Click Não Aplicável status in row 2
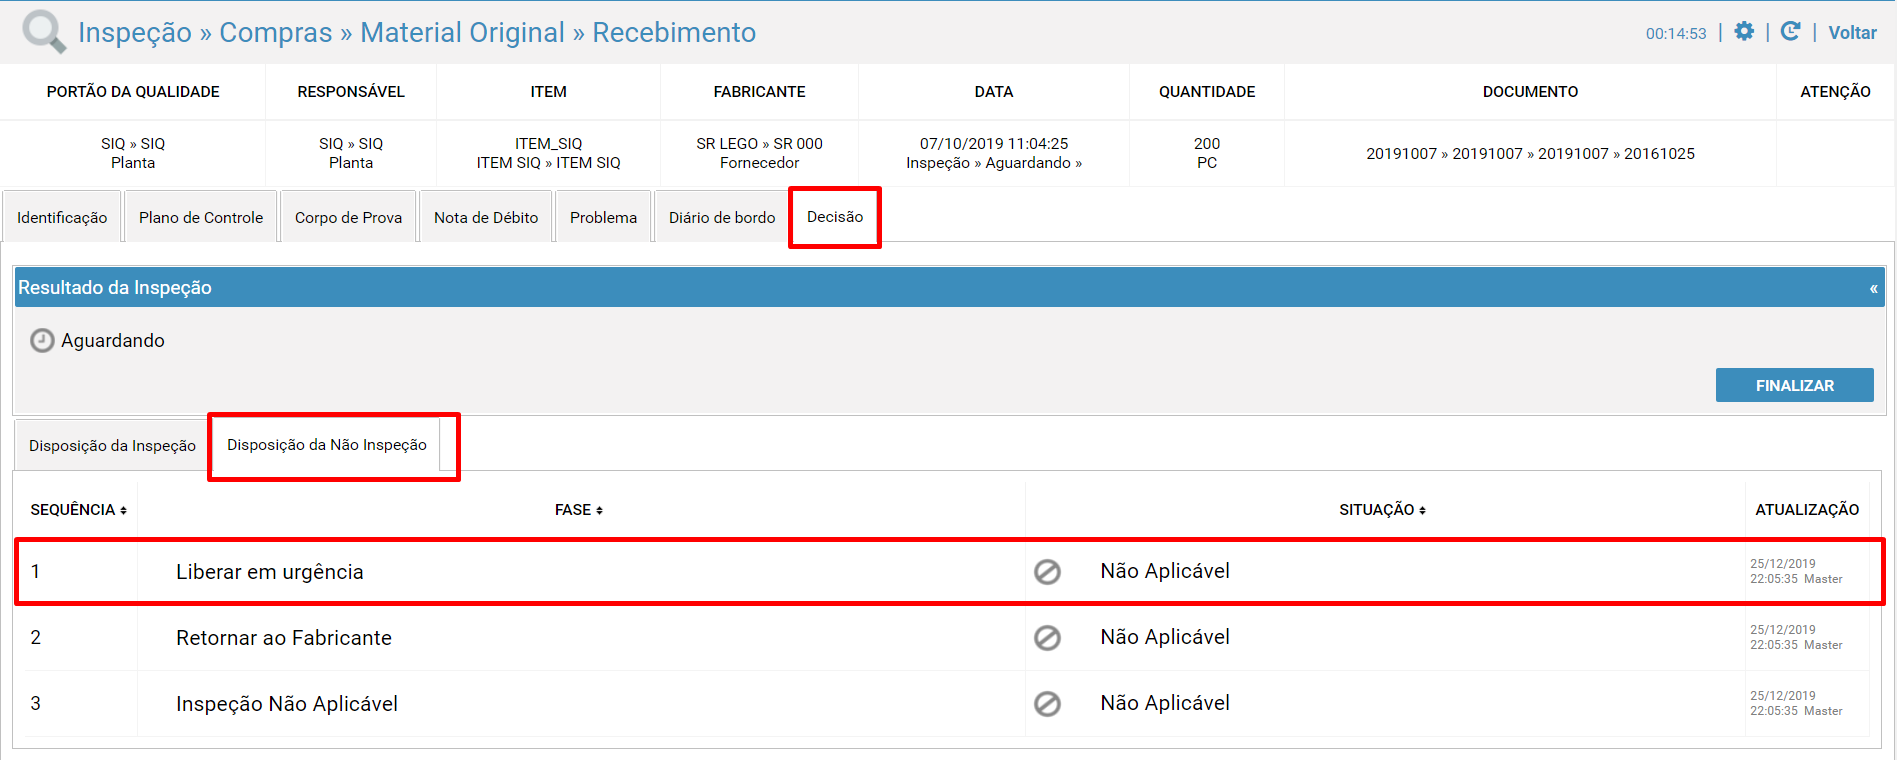The height and width of the screenshot is (760, 1897). tap(1165, 637)
